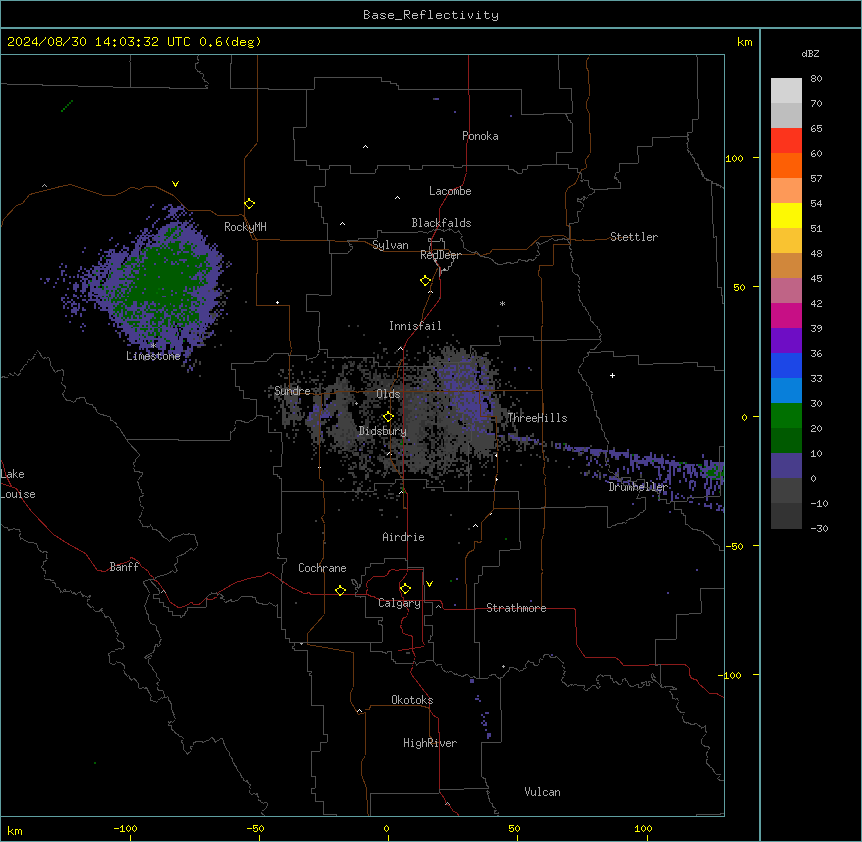The width and height of the screenshot is (862, 842).
Task: Click the ThreeHills map label
Action: point(537,418)
